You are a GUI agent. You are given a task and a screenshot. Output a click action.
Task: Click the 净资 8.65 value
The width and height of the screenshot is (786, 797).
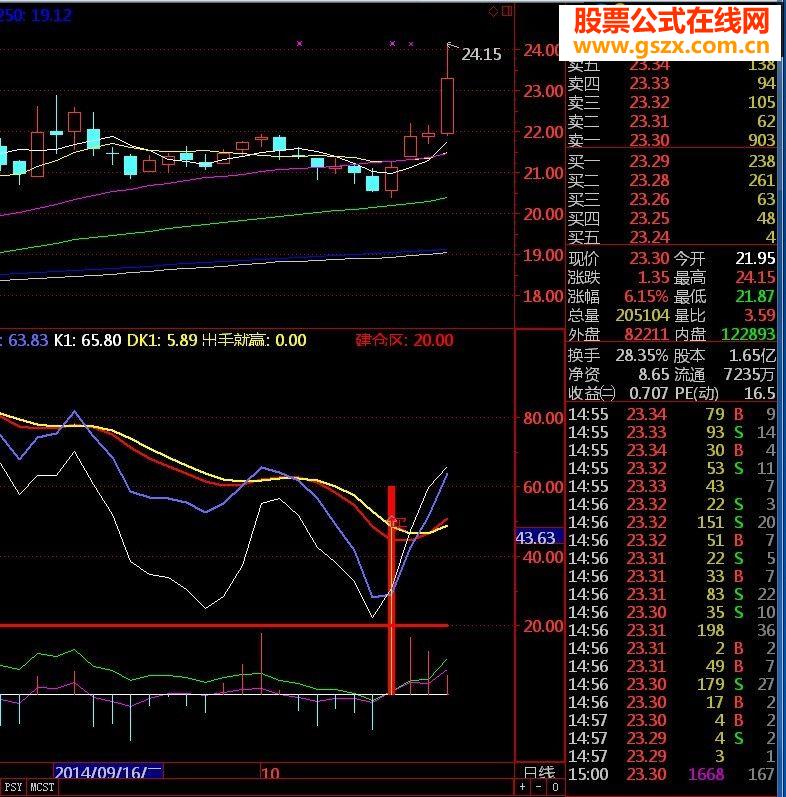[x=654, y=374]
